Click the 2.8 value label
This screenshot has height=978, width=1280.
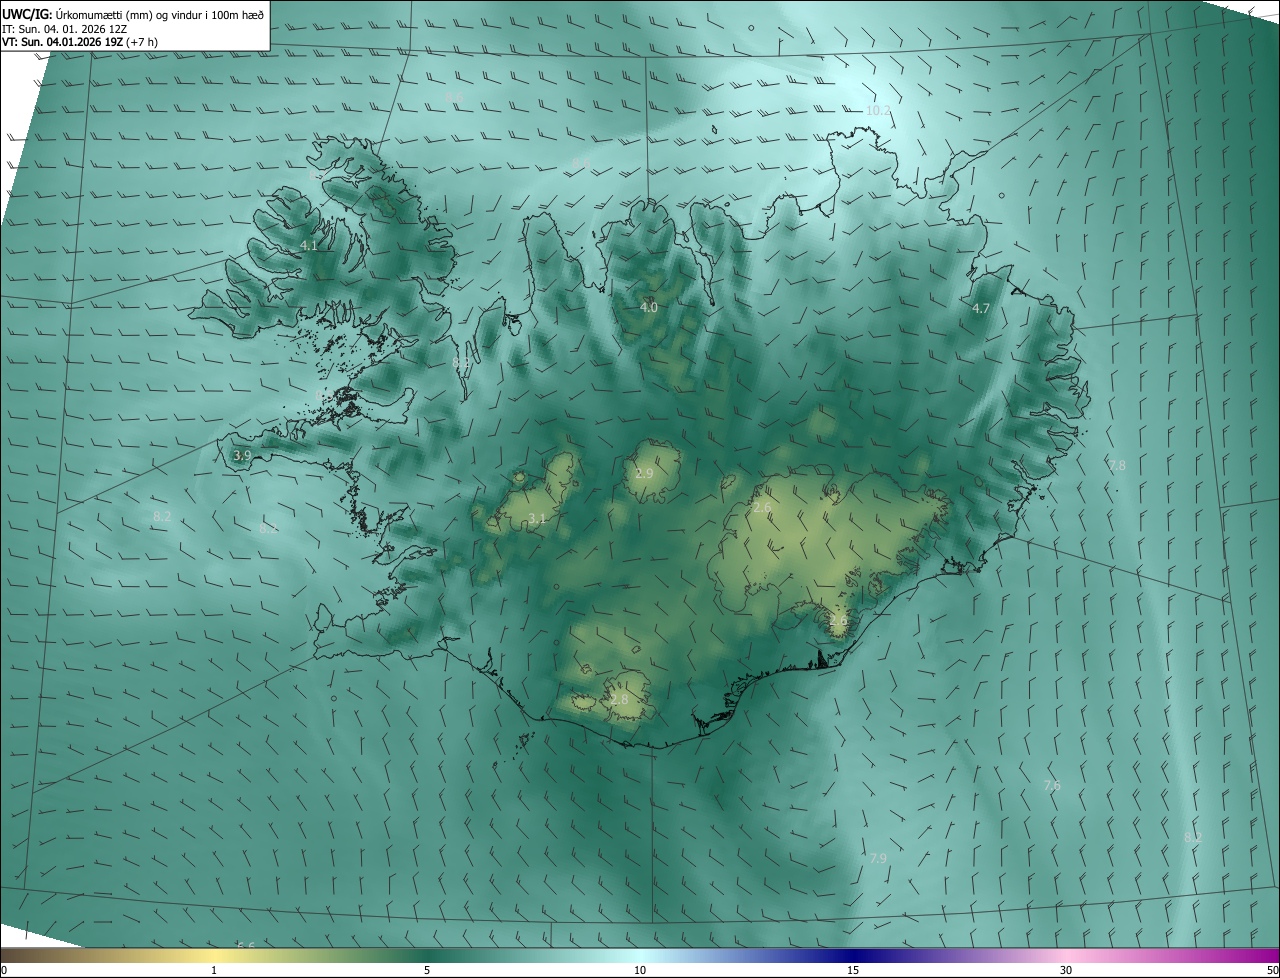pyautogui.click(x=619, y=700)
